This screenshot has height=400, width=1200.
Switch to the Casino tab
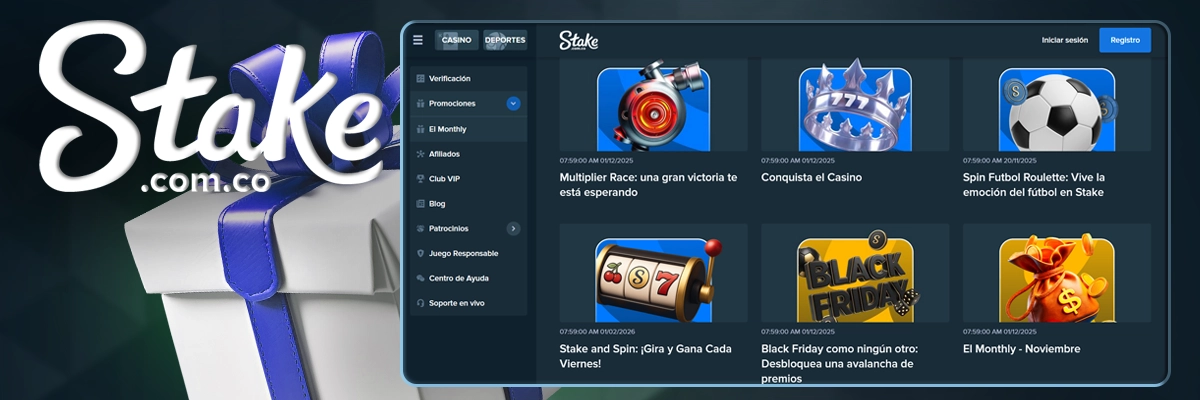click(x=456, y=40)
